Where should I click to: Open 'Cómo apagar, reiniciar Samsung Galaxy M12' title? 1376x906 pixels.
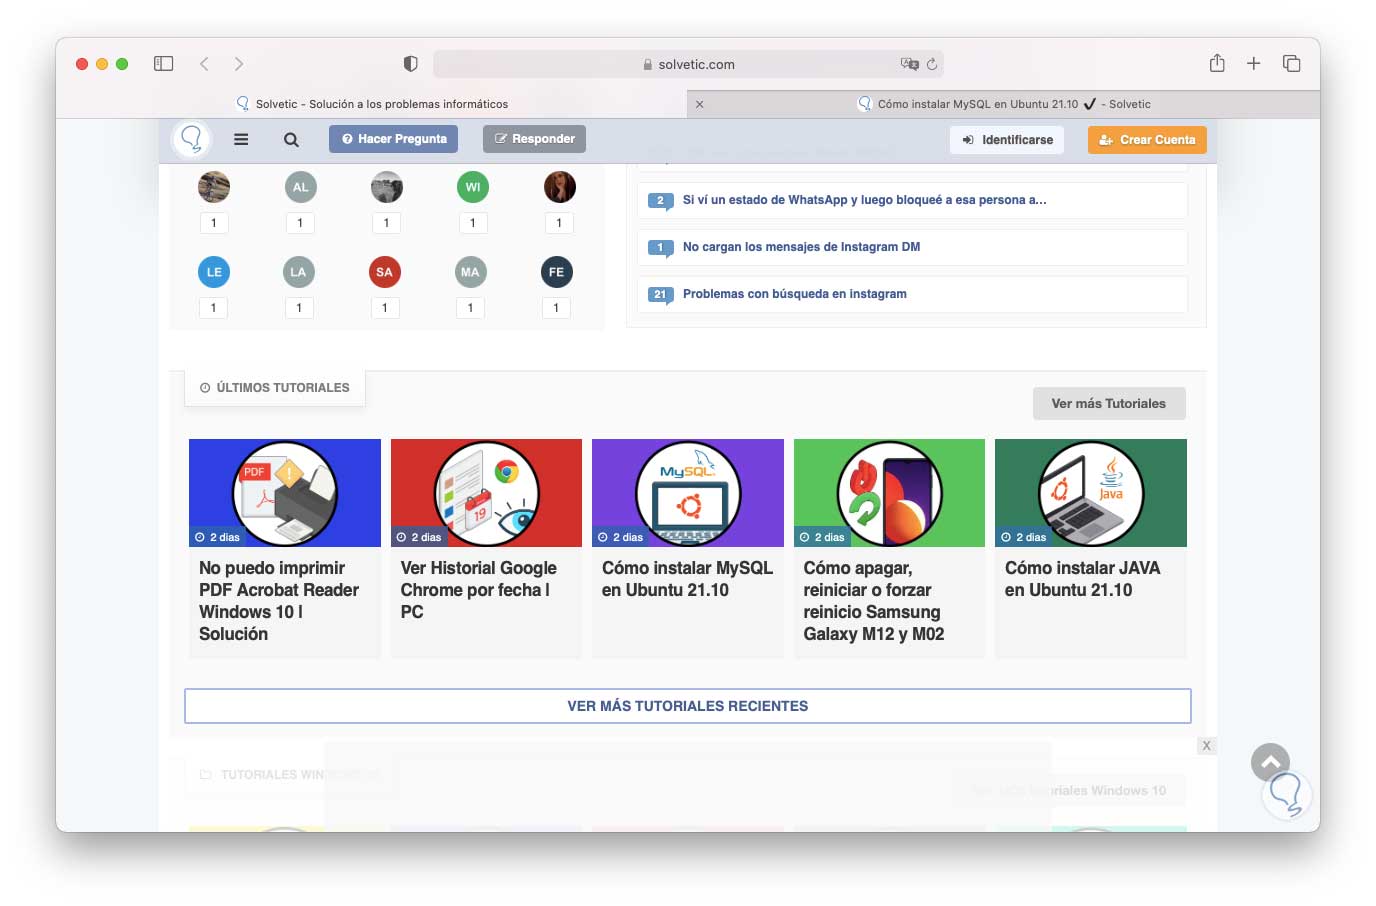[874, 601]
